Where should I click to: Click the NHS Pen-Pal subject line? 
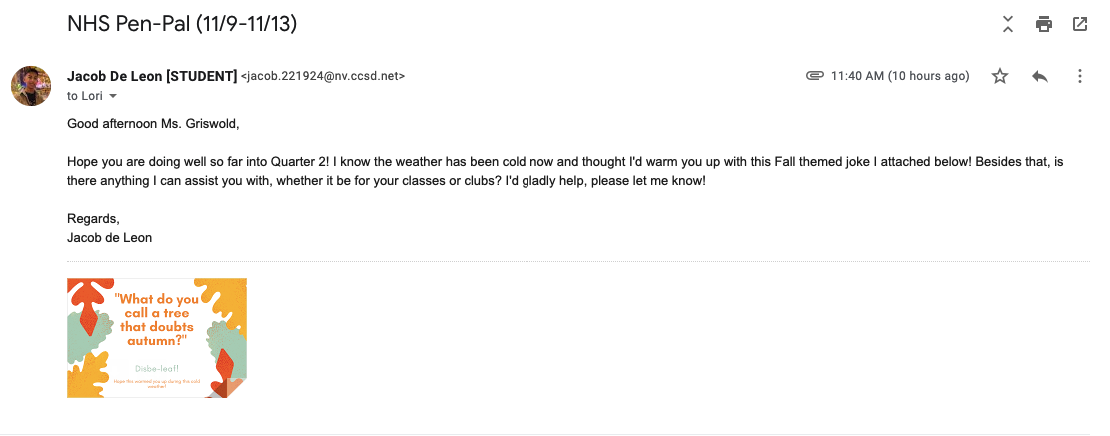(x=182, y=22)
